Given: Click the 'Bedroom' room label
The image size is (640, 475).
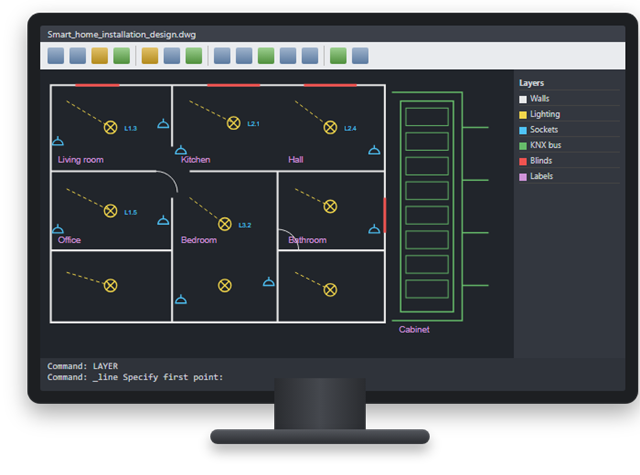Looking at the screenshot, I should coord(199,240).
